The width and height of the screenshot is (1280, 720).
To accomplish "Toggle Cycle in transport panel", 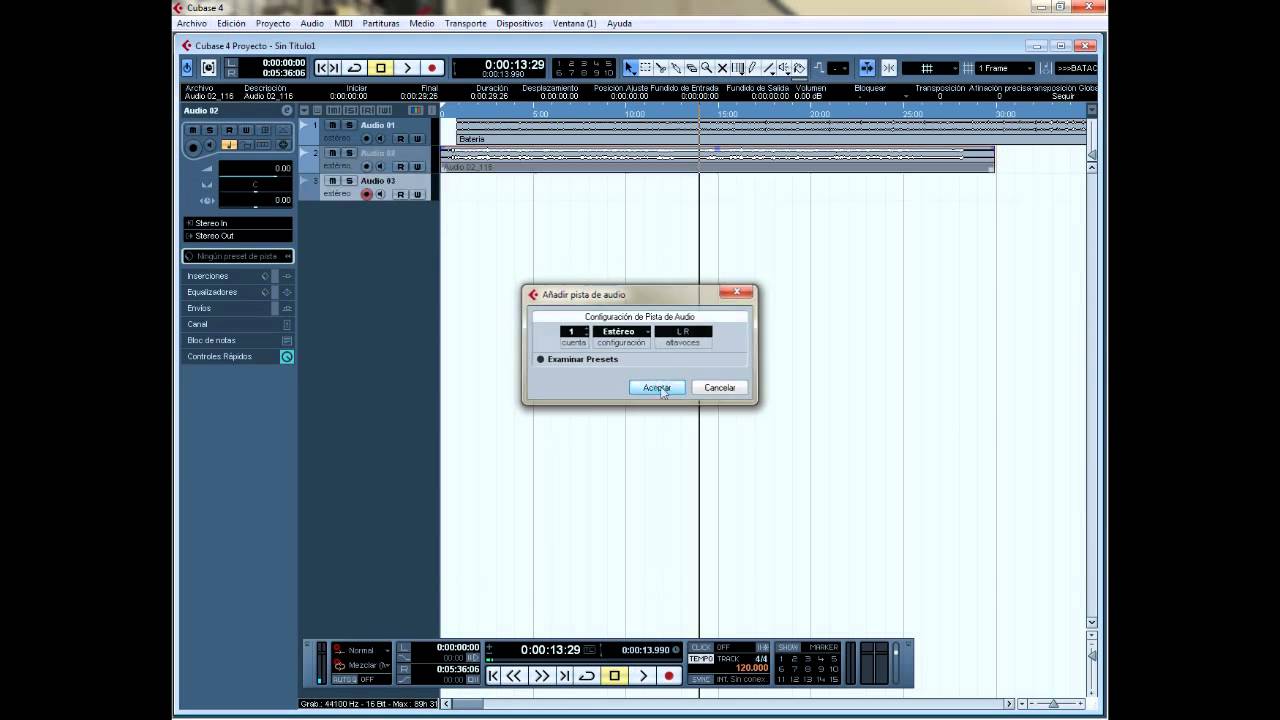I will pos(587,675).
